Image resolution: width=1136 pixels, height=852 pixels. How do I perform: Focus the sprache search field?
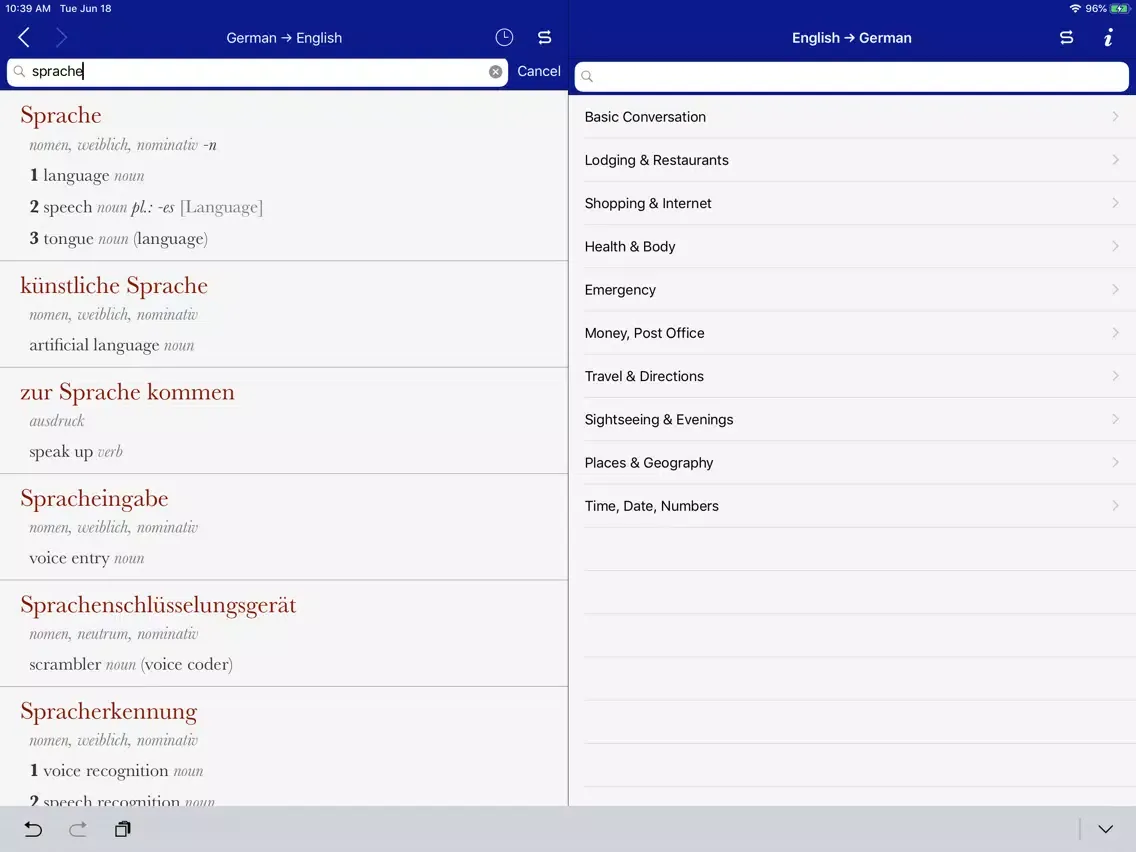257,72
